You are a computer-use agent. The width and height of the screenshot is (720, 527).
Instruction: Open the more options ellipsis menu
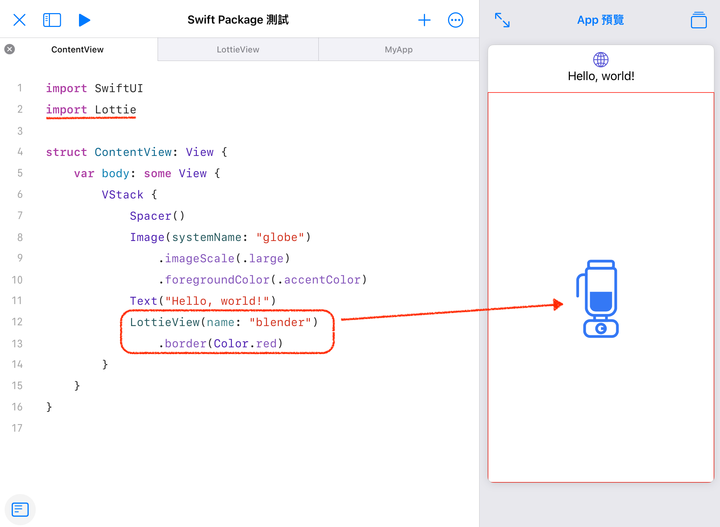[x=456, y=20]
